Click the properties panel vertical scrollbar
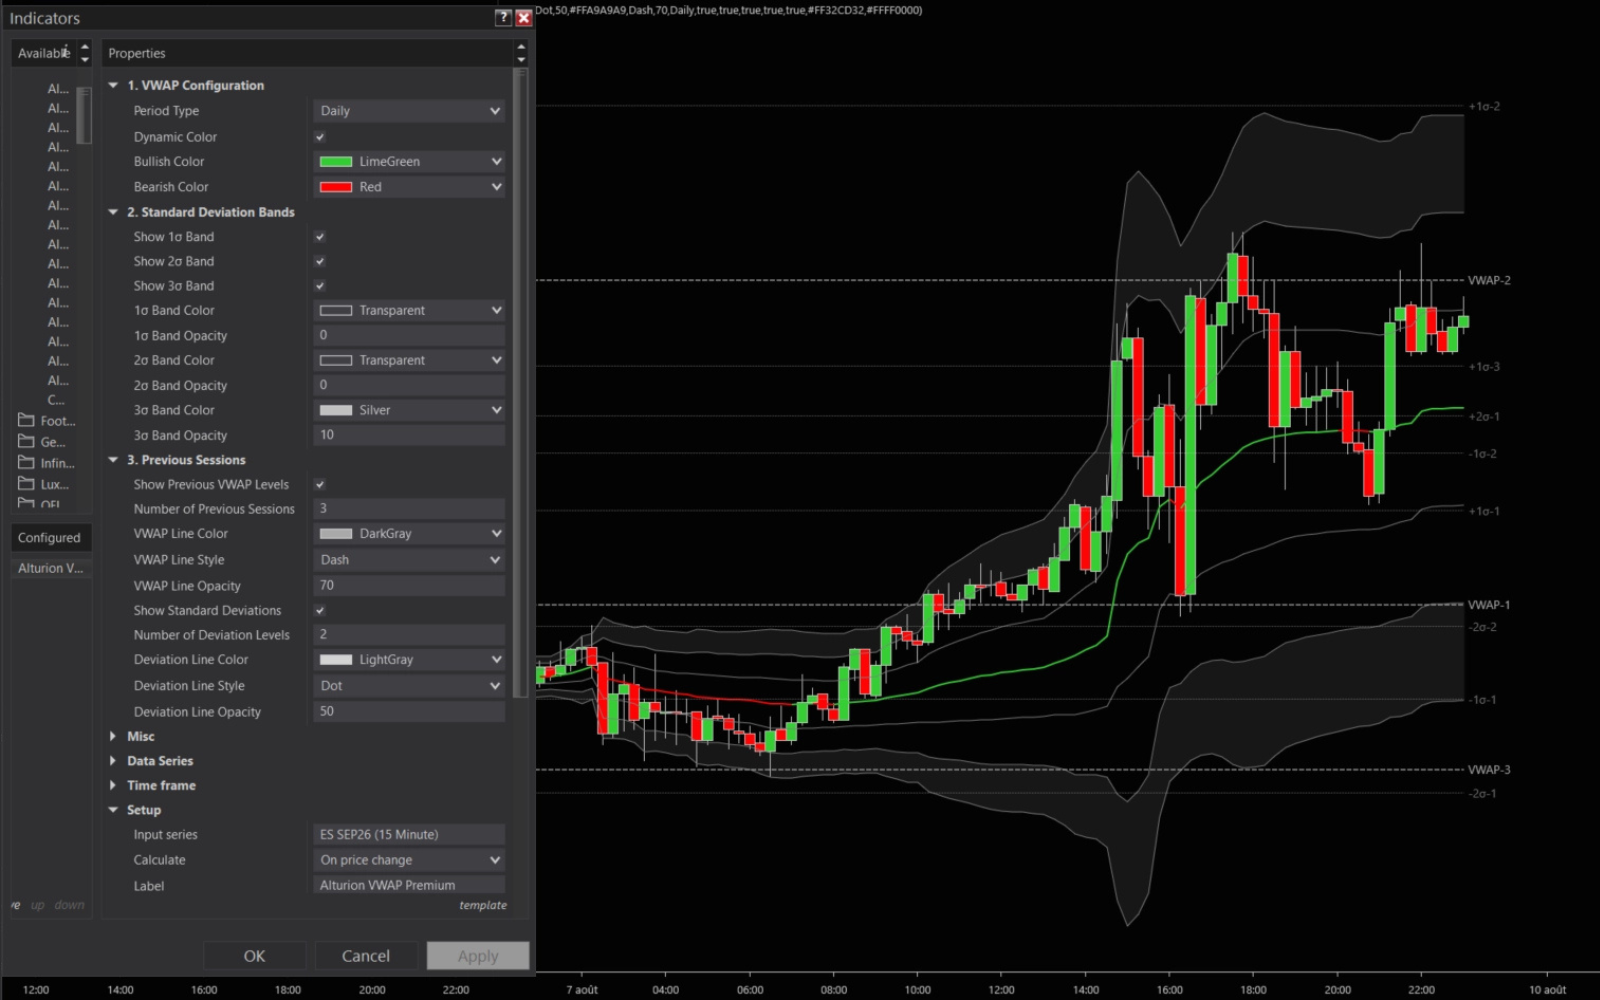 pos(520,383)
